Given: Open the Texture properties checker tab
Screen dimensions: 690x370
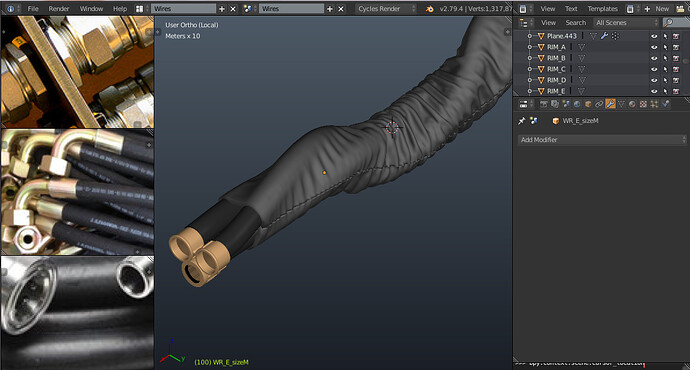Looking at the screenshot, I should tap(643, 104).
